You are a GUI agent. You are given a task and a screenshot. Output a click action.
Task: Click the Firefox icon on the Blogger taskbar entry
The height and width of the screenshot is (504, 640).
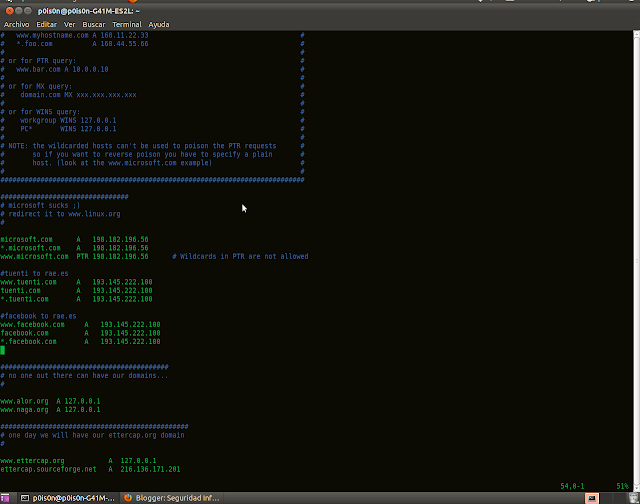pos(128,498)
